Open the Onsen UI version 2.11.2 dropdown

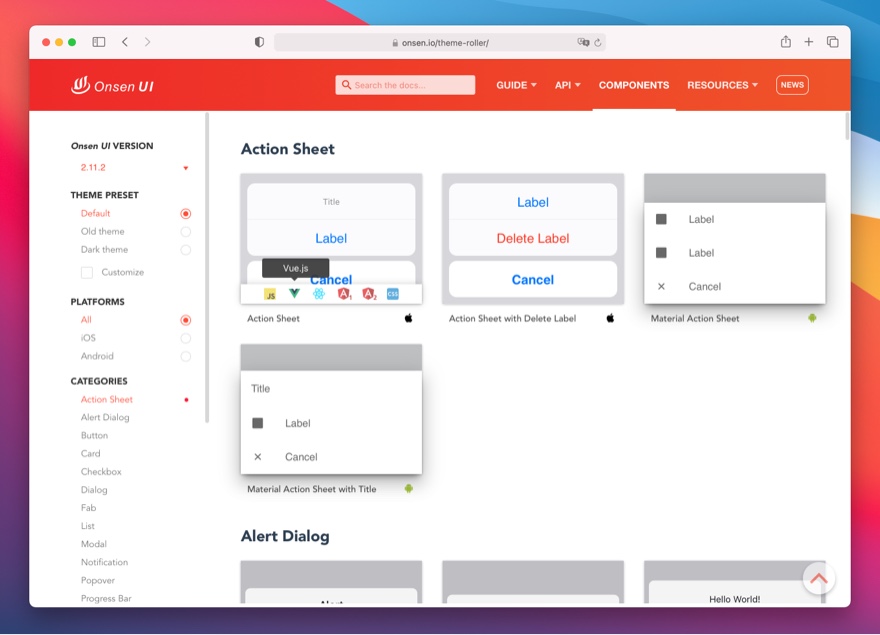133,167
